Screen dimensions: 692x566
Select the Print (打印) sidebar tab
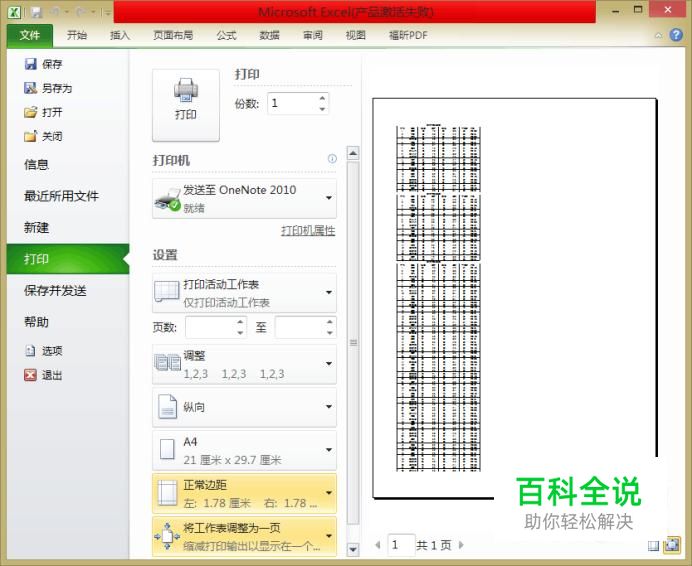tap(68, 259)
